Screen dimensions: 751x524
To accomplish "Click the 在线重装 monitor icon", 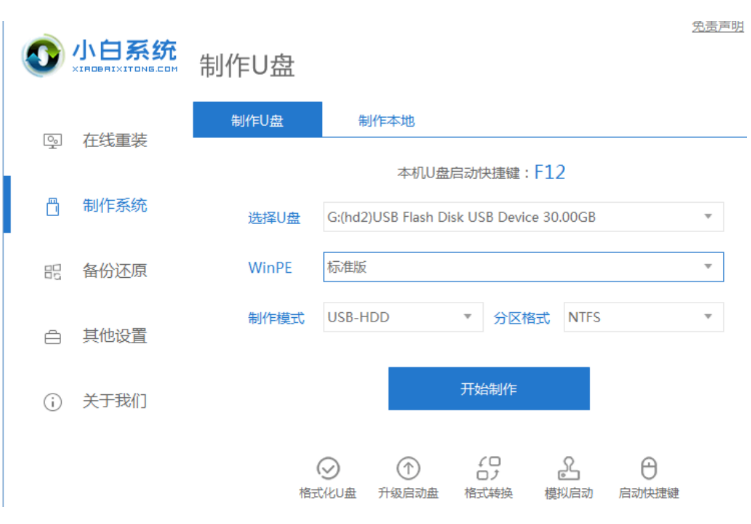I will [53, 141].
